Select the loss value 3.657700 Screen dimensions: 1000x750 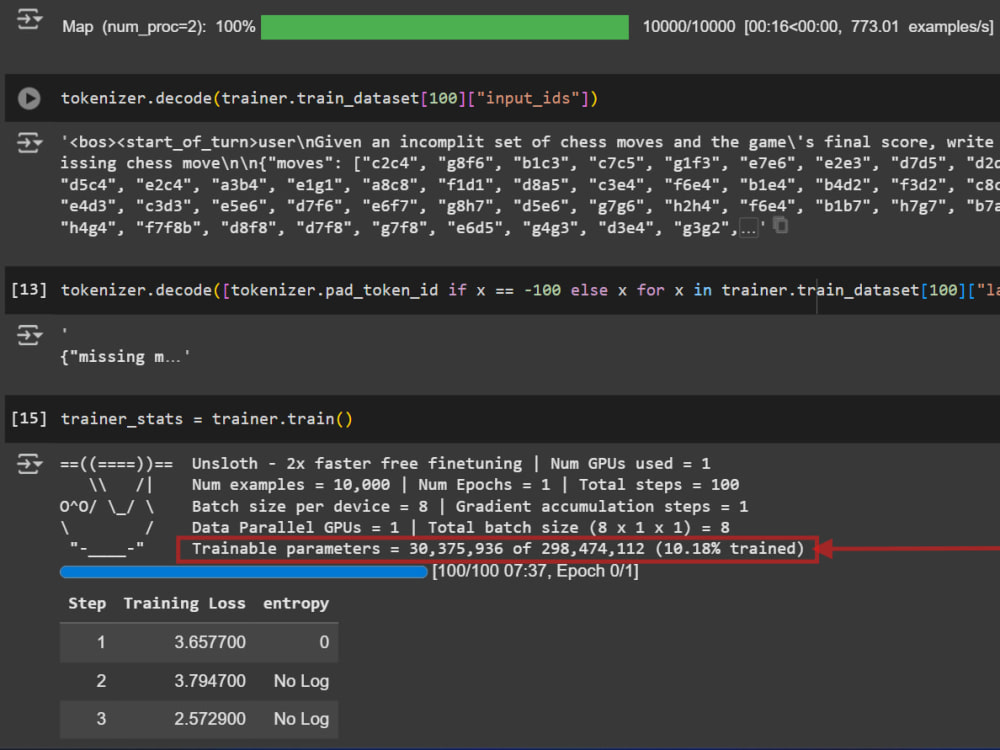[x=210, y=642]
